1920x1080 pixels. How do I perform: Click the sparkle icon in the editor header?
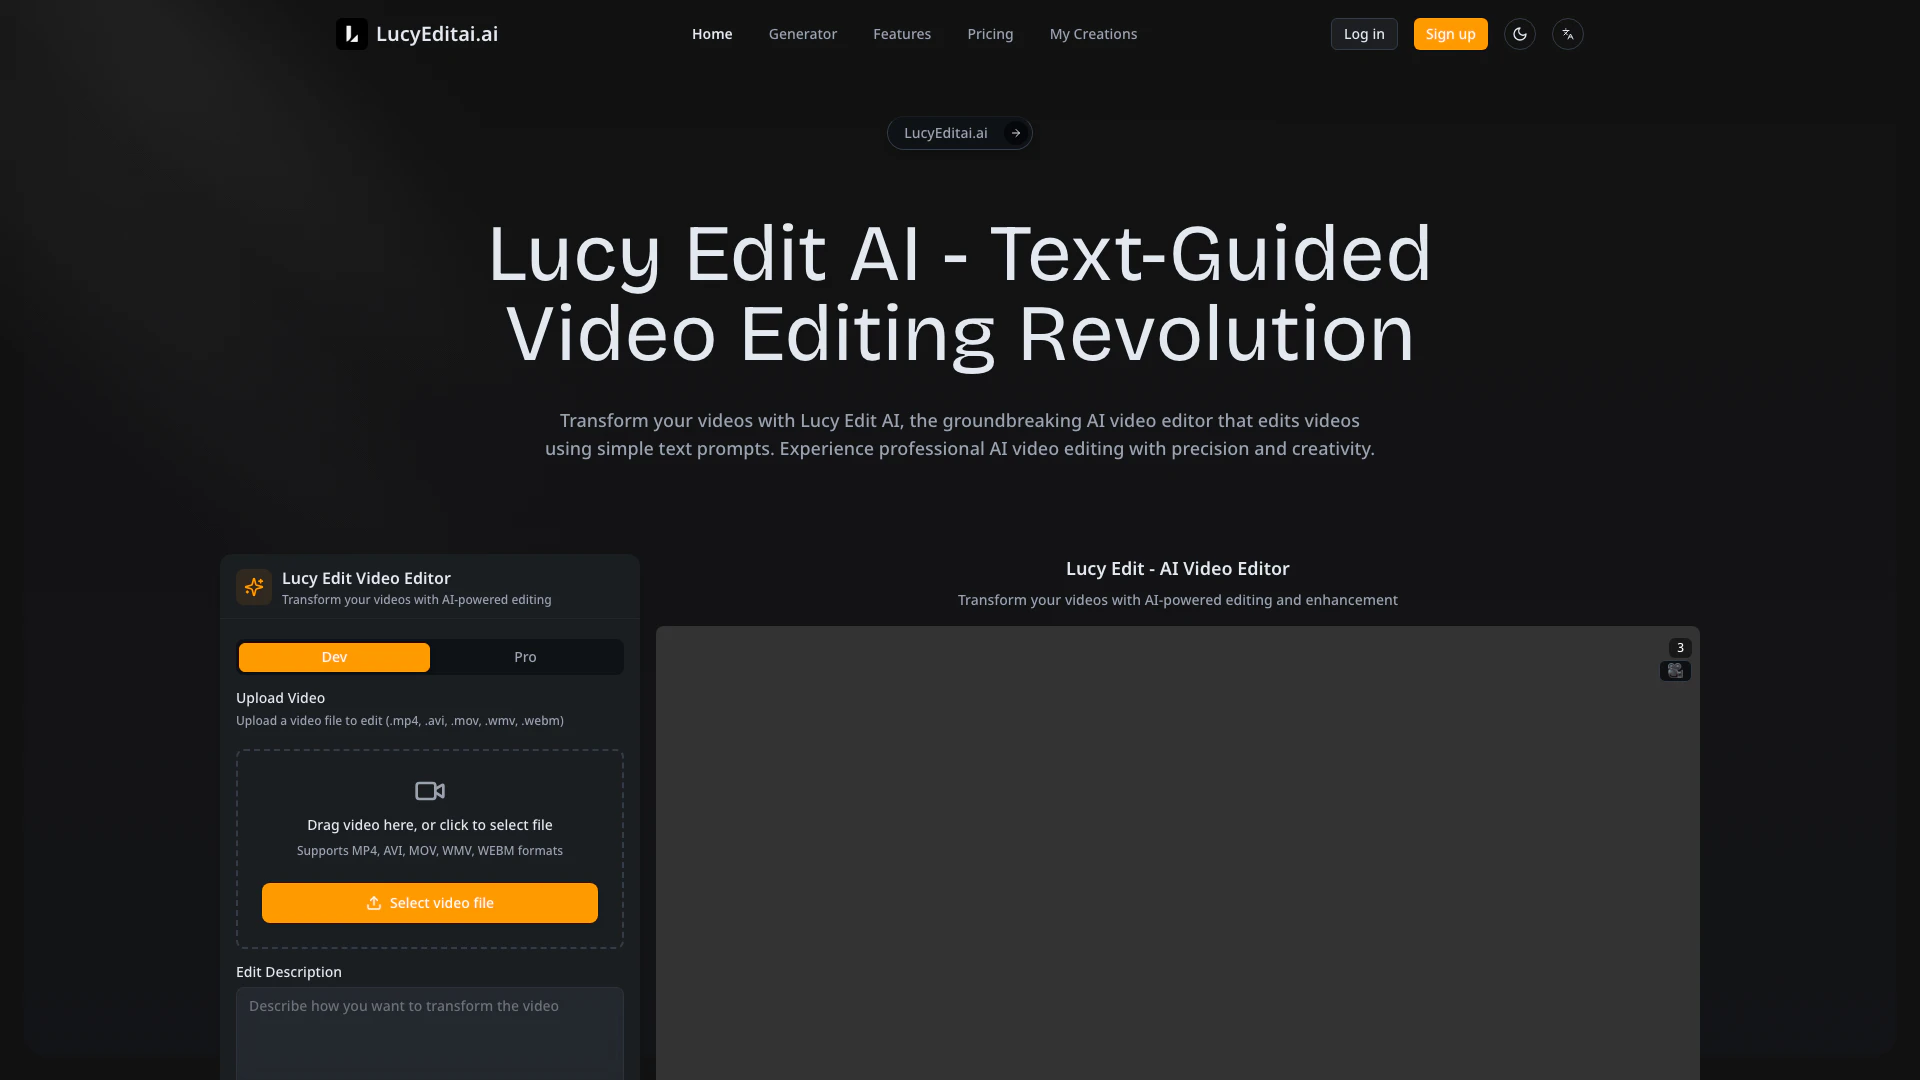[254, 587]
